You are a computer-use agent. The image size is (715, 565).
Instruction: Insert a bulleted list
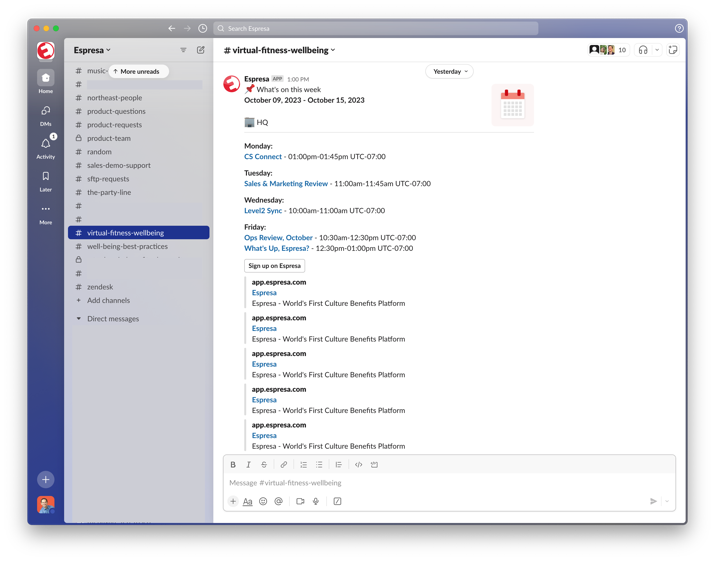pos(319,465)
